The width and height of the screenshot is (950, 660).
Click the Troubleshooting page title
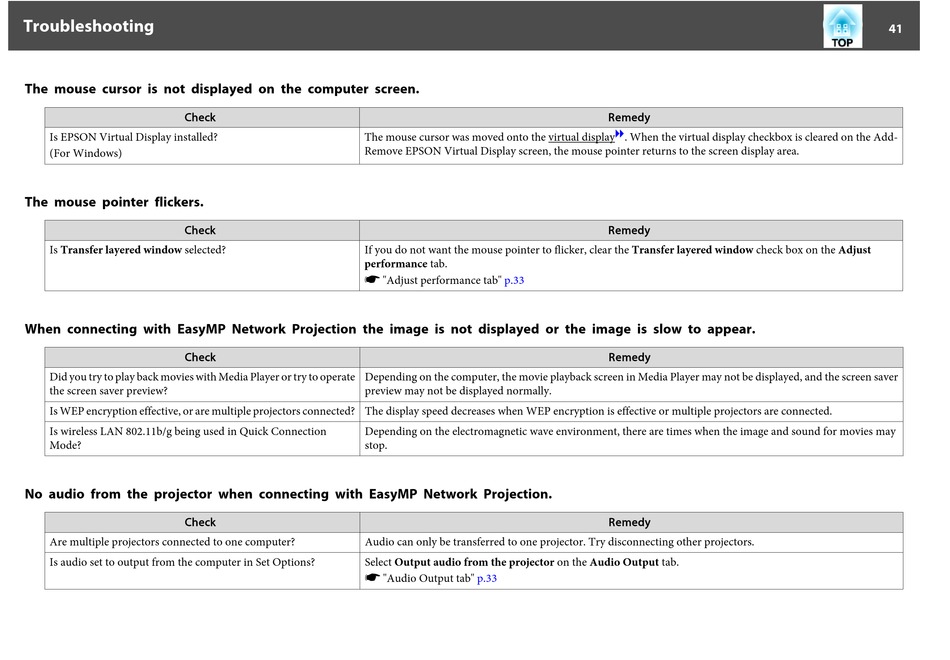click(88, 26)
